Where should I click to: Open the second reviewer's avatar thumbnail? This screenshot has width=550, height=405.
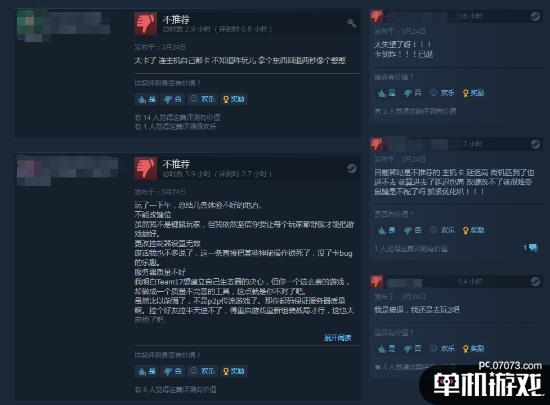(x=29, y=169)
